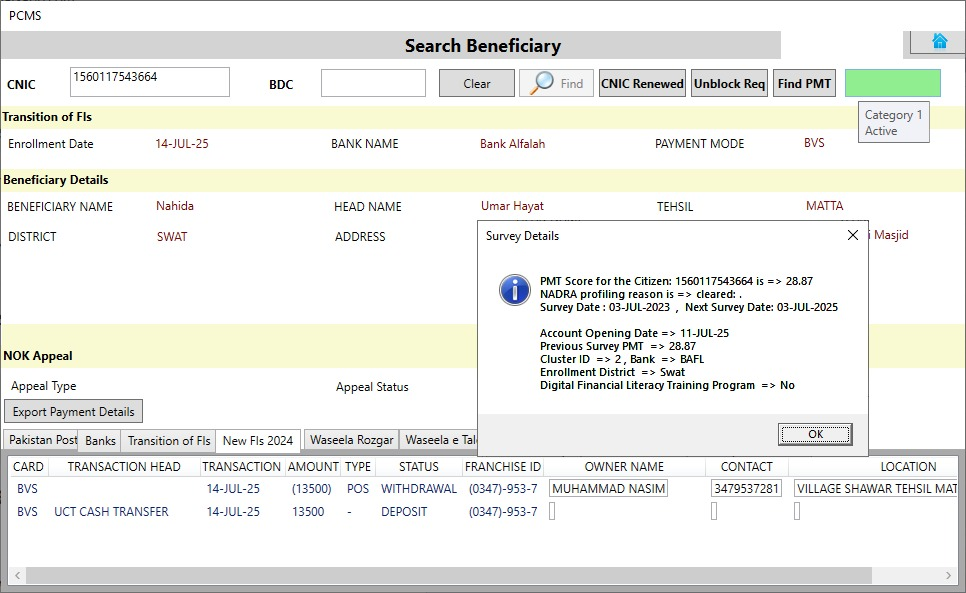Focus the CNIC number input field

[x=150, y=82]
